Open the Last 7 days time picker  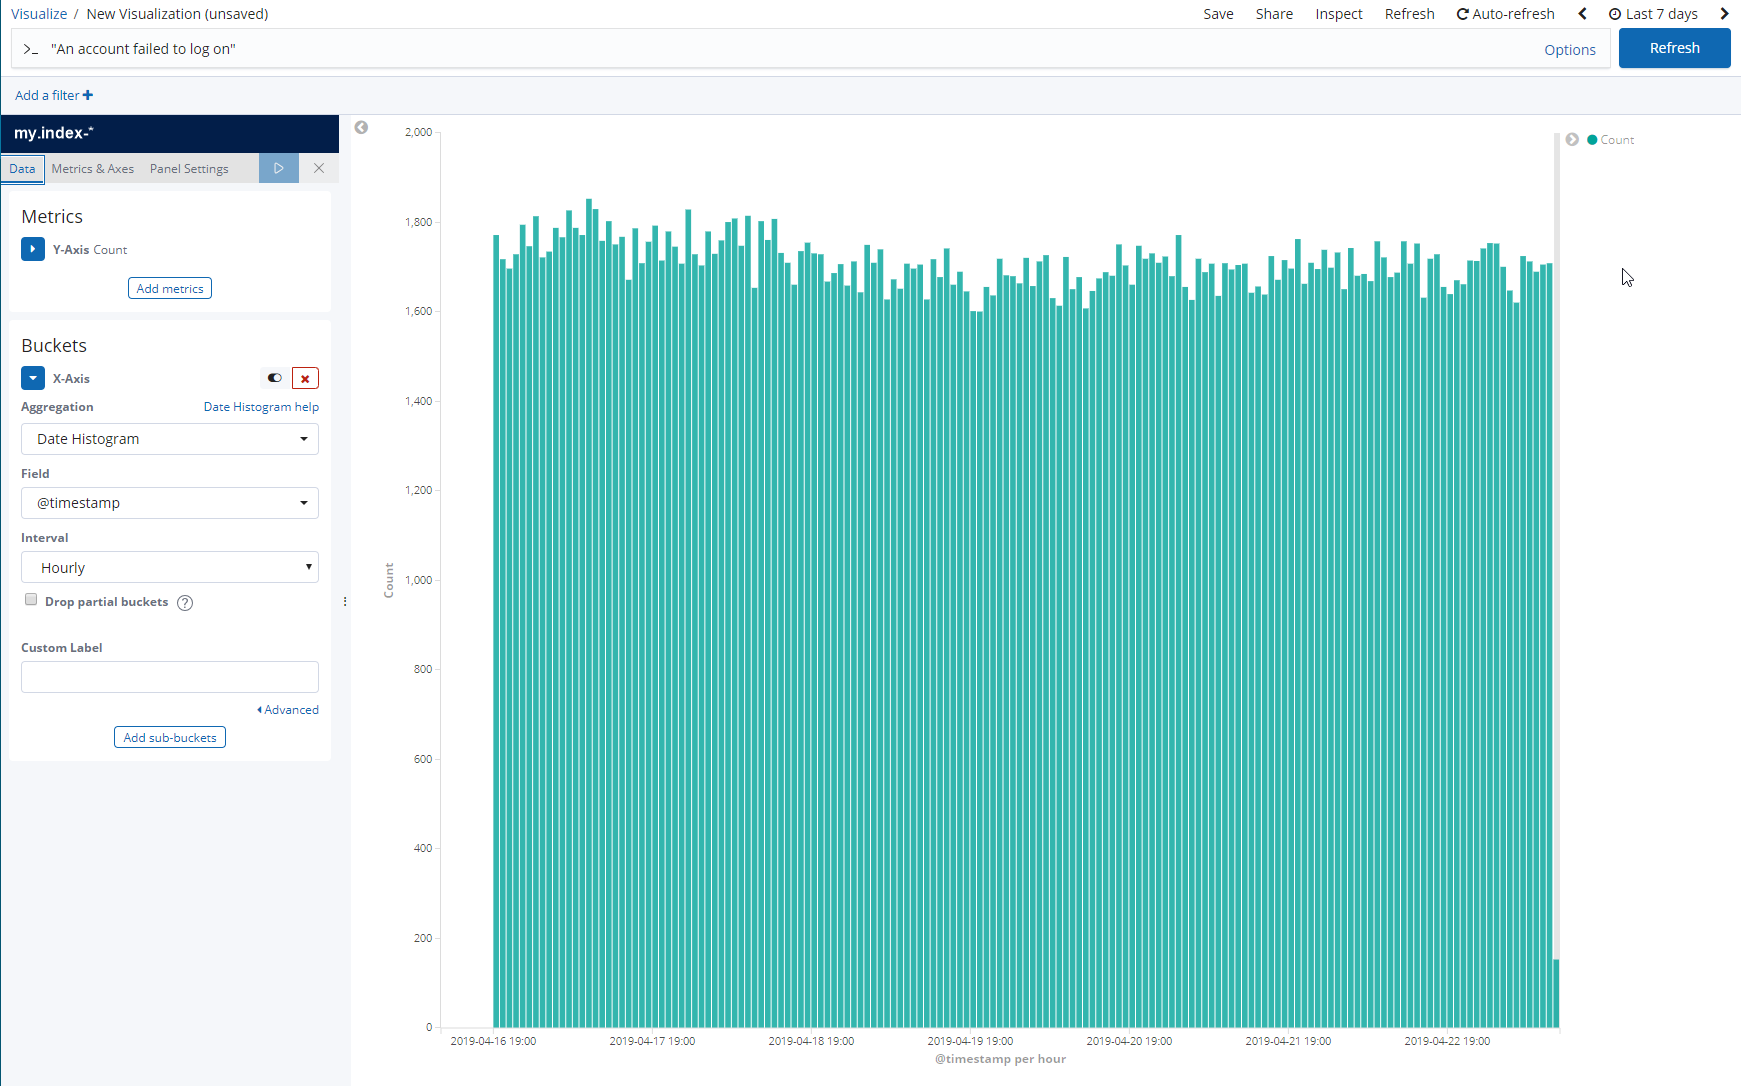point(1653,14)
